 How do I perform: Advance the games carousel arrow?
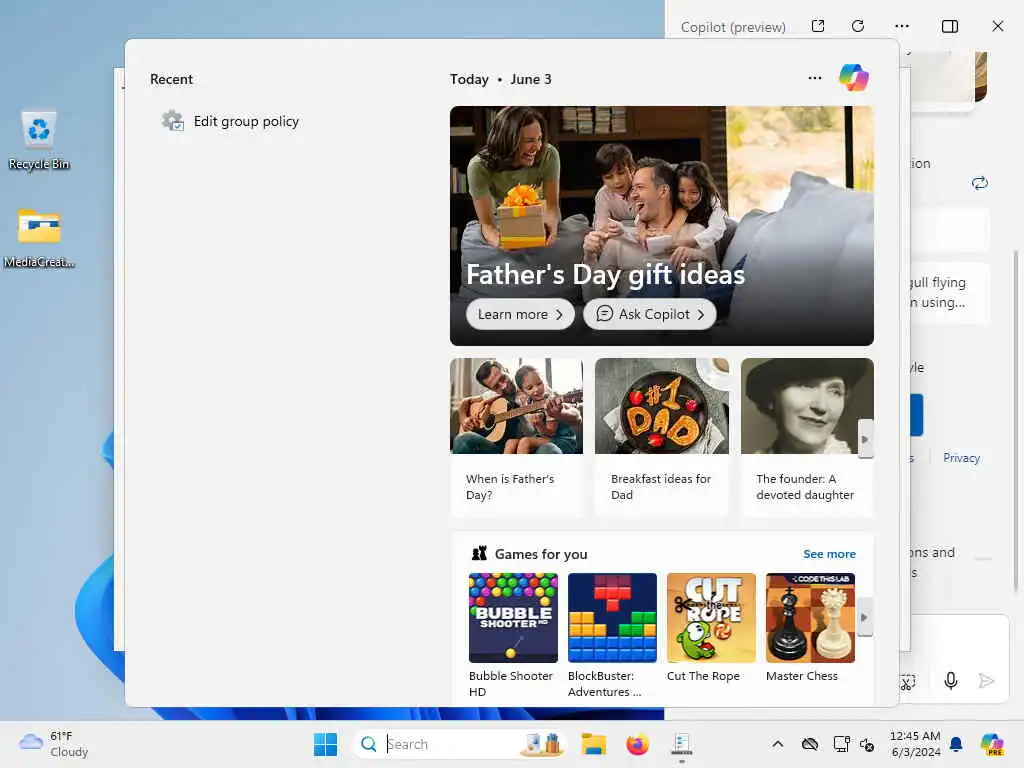tap(865, 617)
